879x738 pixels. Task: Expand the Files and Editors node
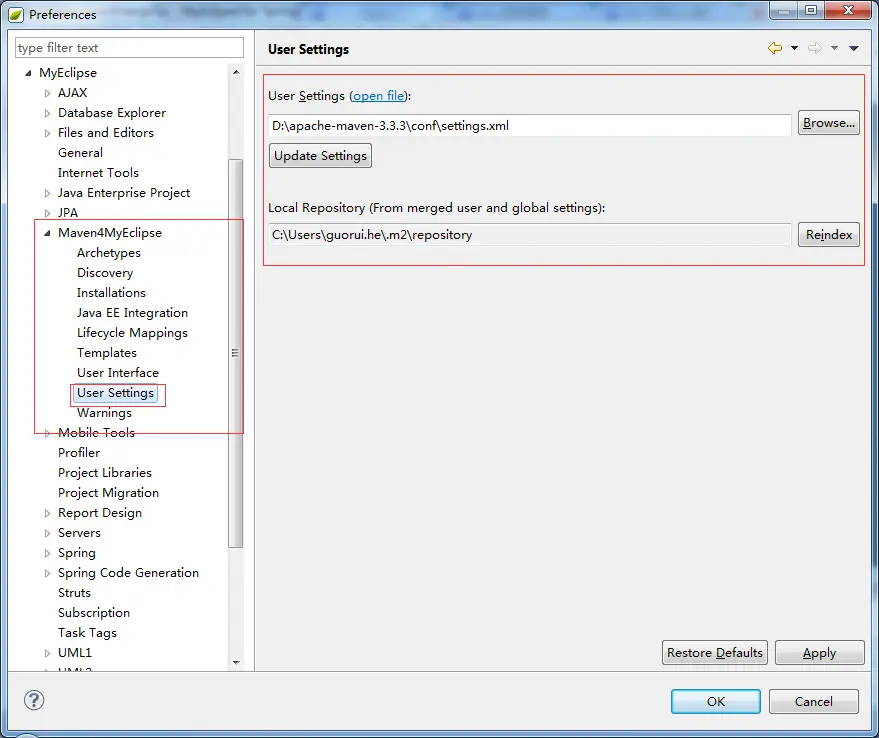click(47, 133)
